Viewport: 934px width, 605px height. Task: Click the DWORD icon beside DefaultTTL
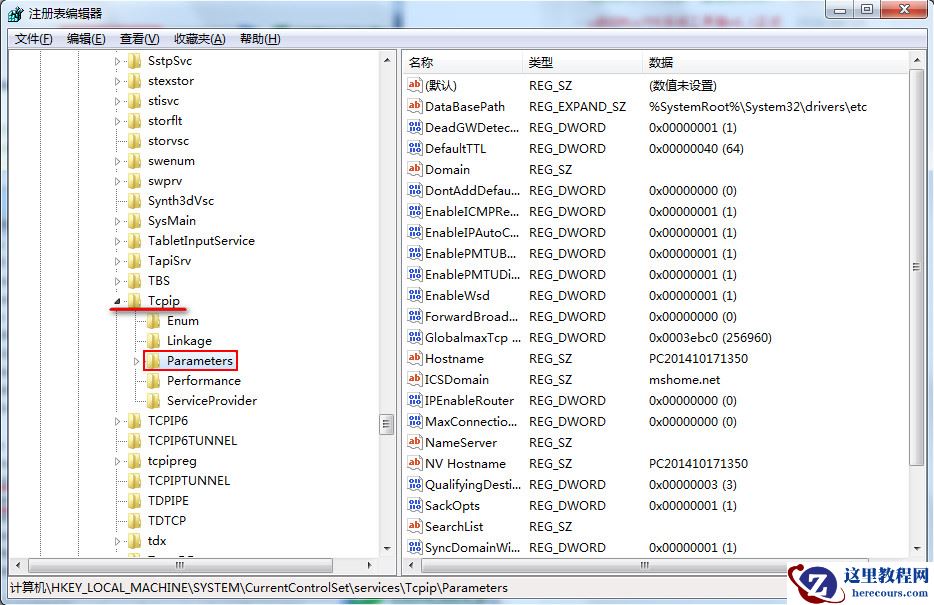point(415,148)
